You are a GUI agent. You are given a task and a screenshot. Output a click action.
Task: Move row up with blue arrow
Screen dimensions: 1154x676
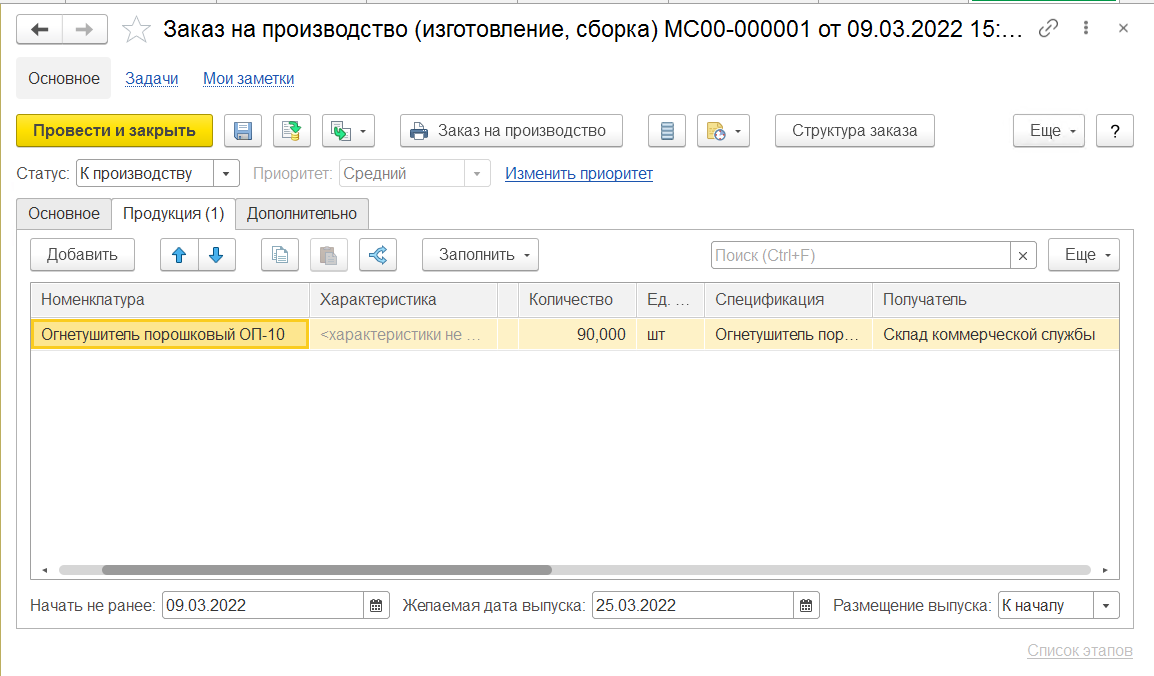point(179,255)
